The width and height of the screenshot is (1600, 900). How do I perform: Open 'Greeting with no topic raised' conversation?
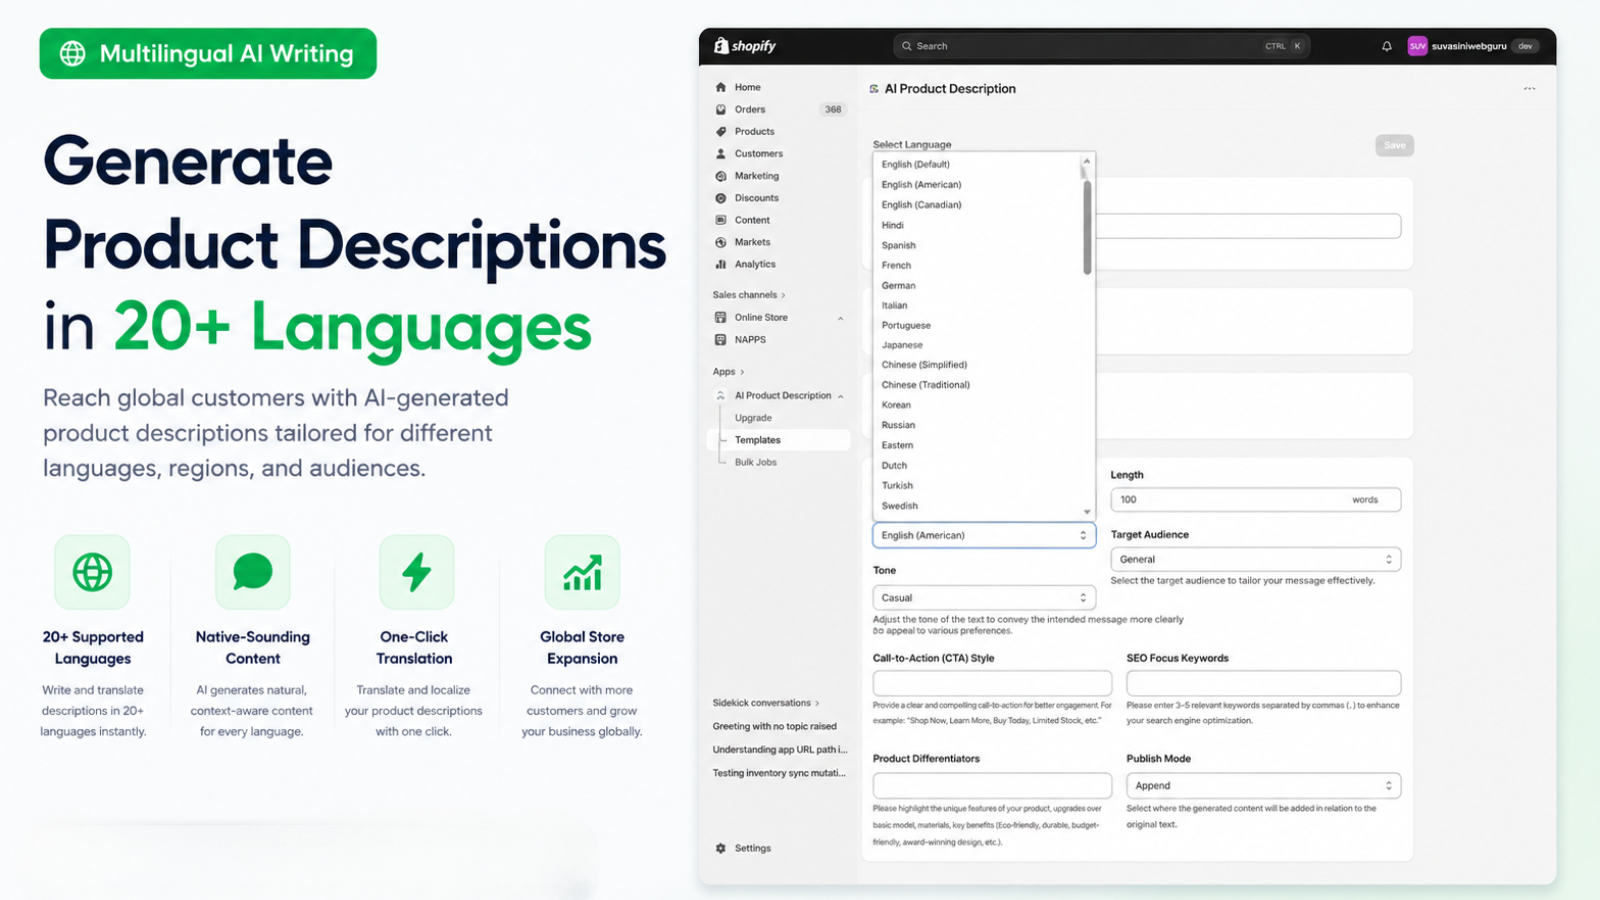[774, 726]
